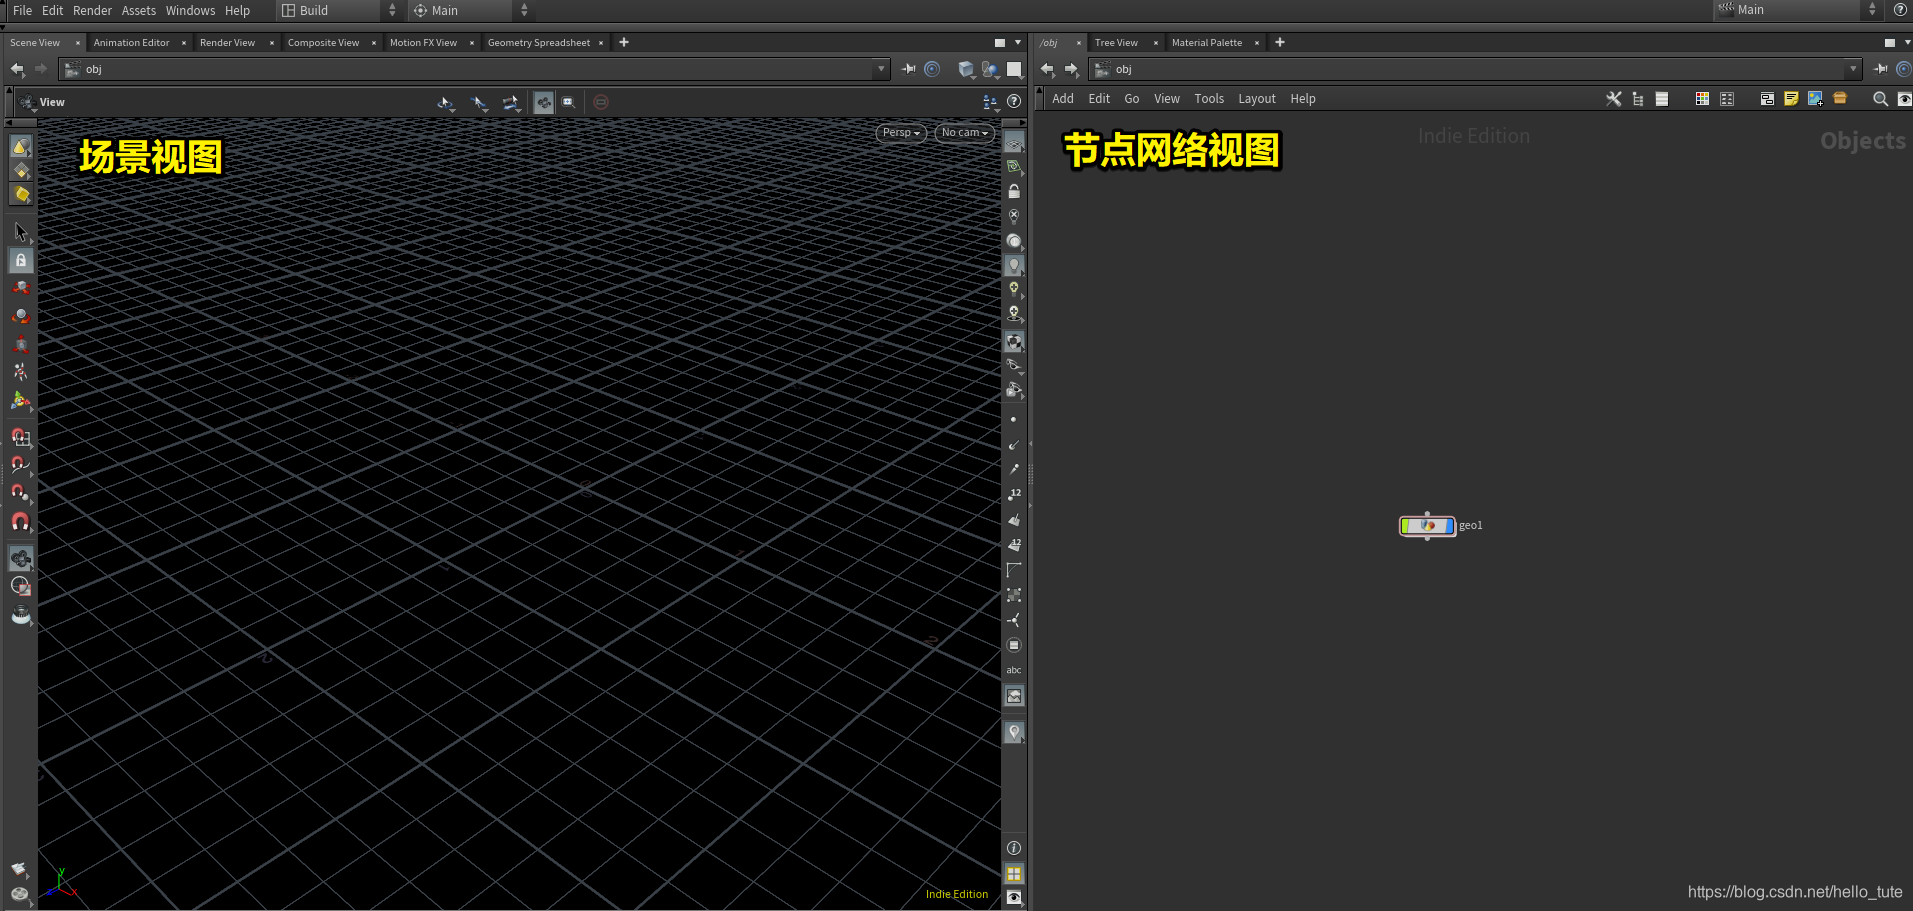Switch to the Animation Editor tab
The height and width of the screenshot is (911, 1913).
tap(131, 43)
